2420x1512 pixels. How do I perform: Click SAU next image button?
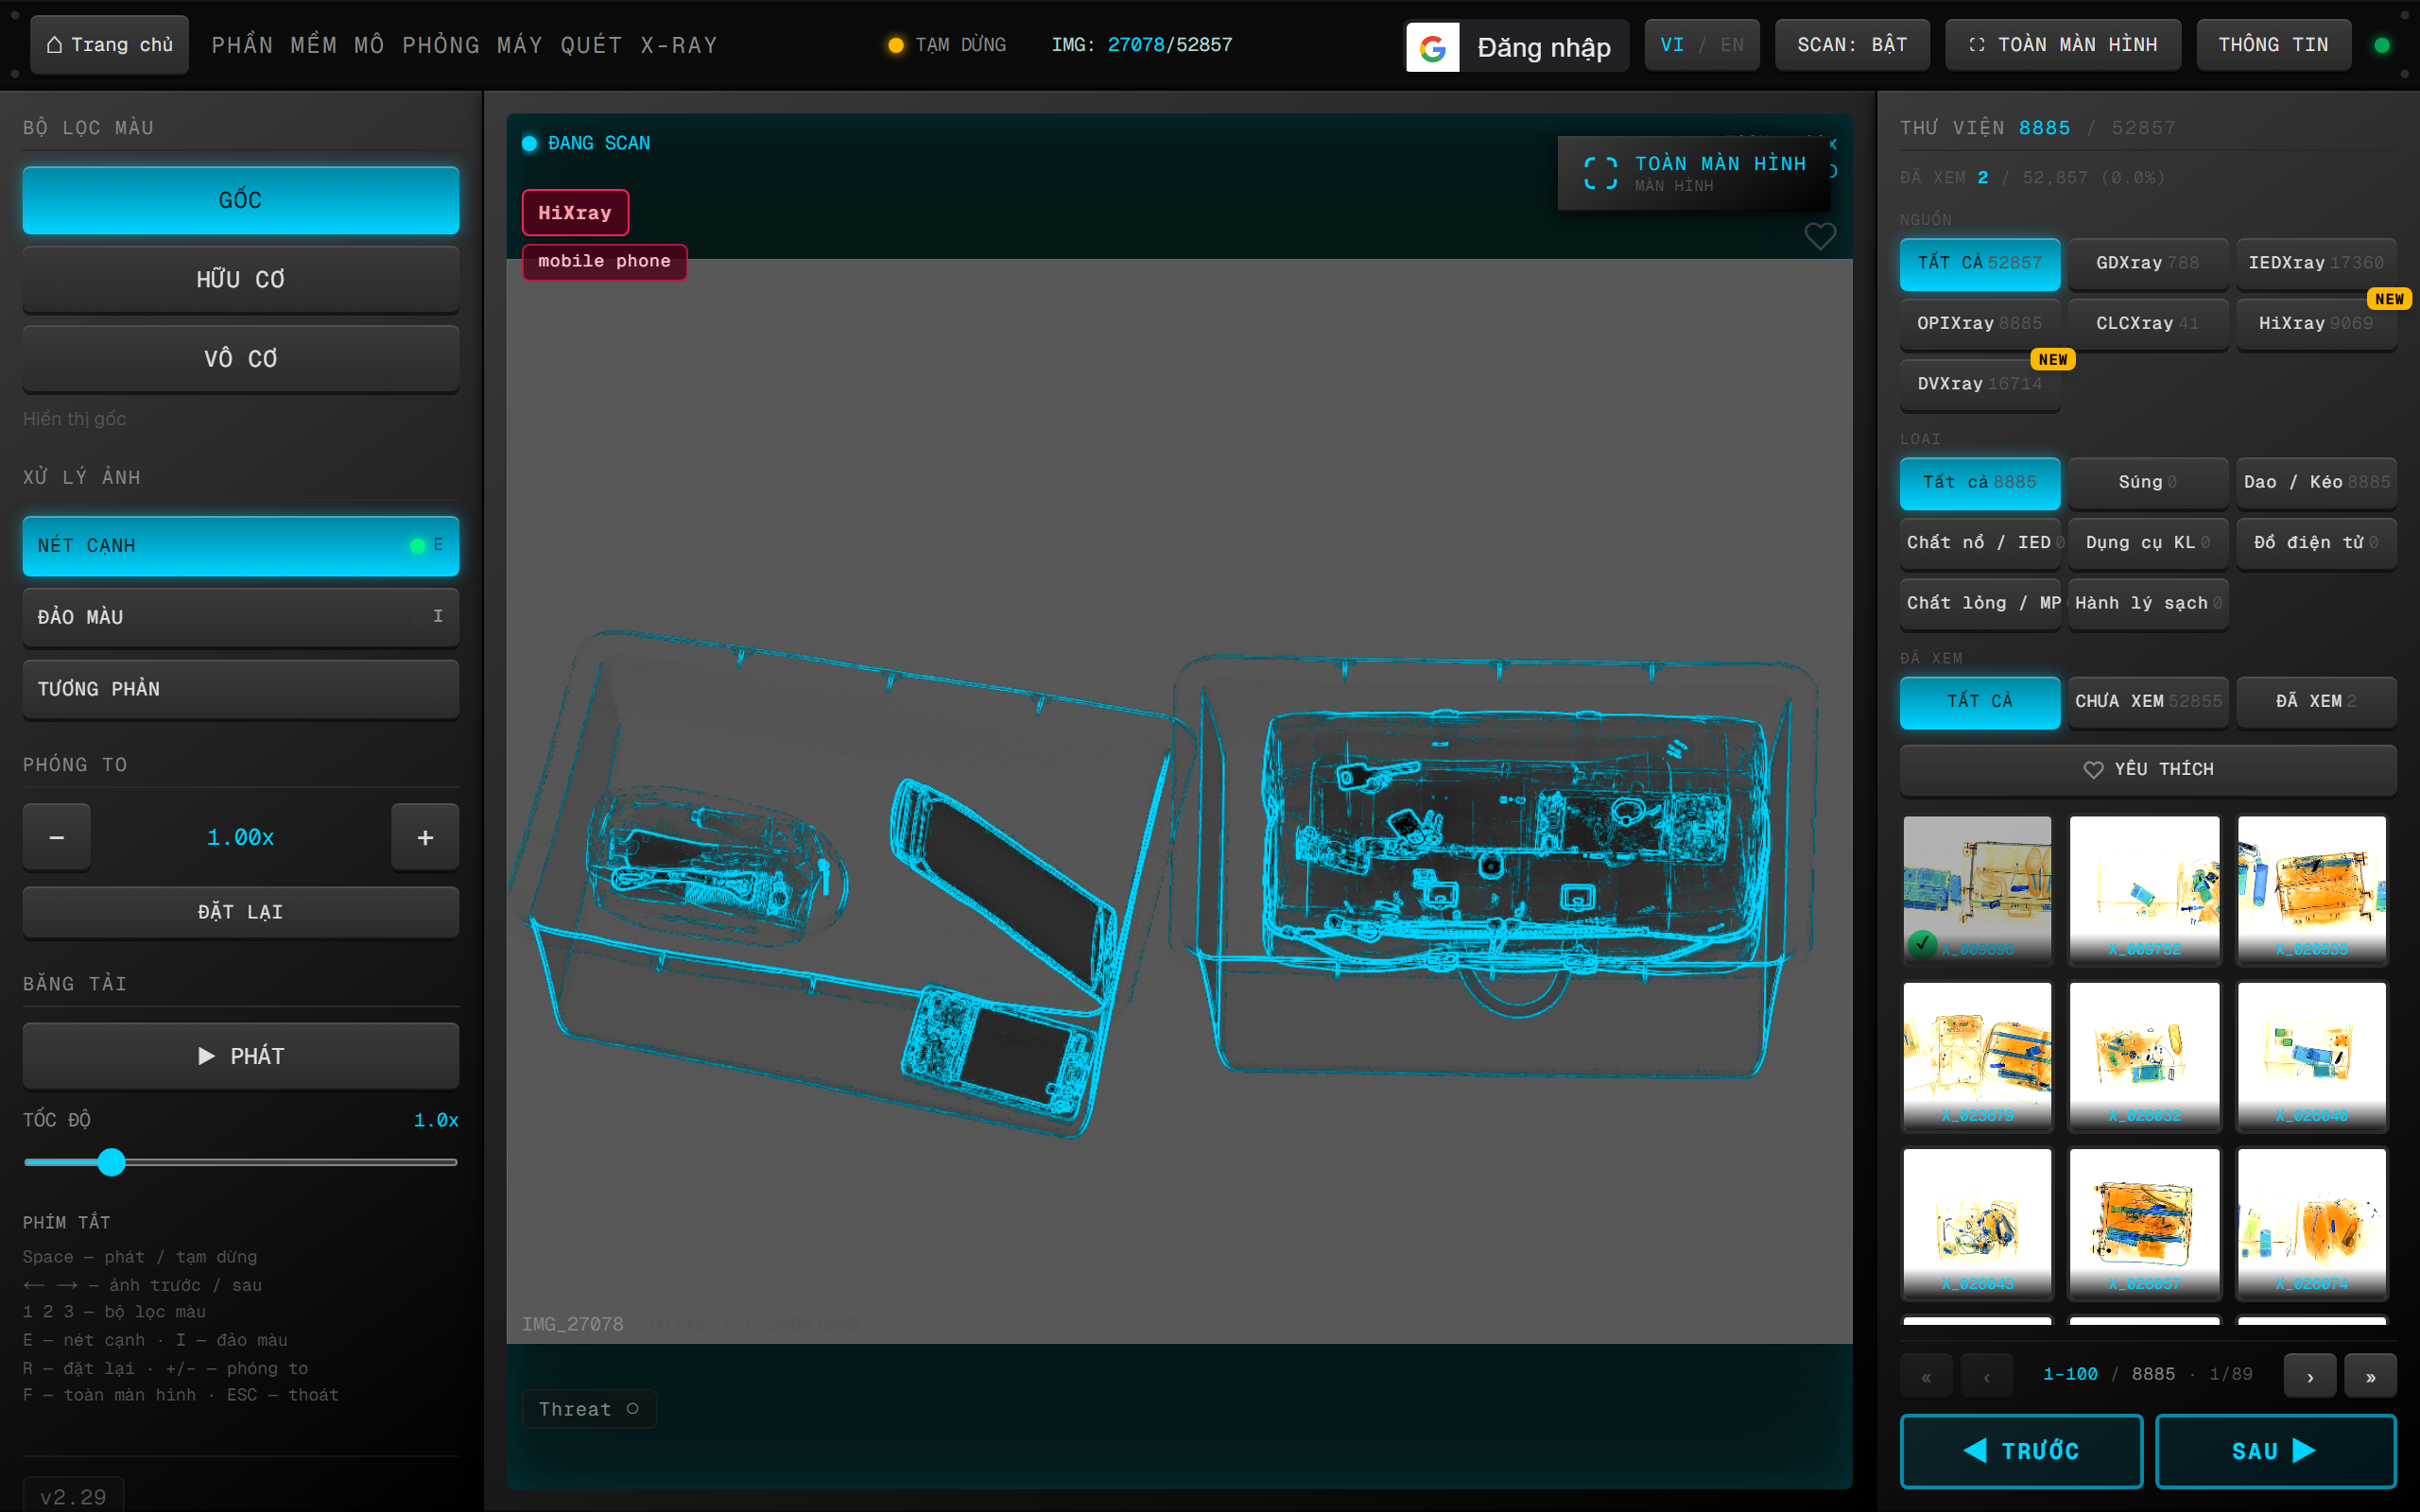coord(2275,1451)
